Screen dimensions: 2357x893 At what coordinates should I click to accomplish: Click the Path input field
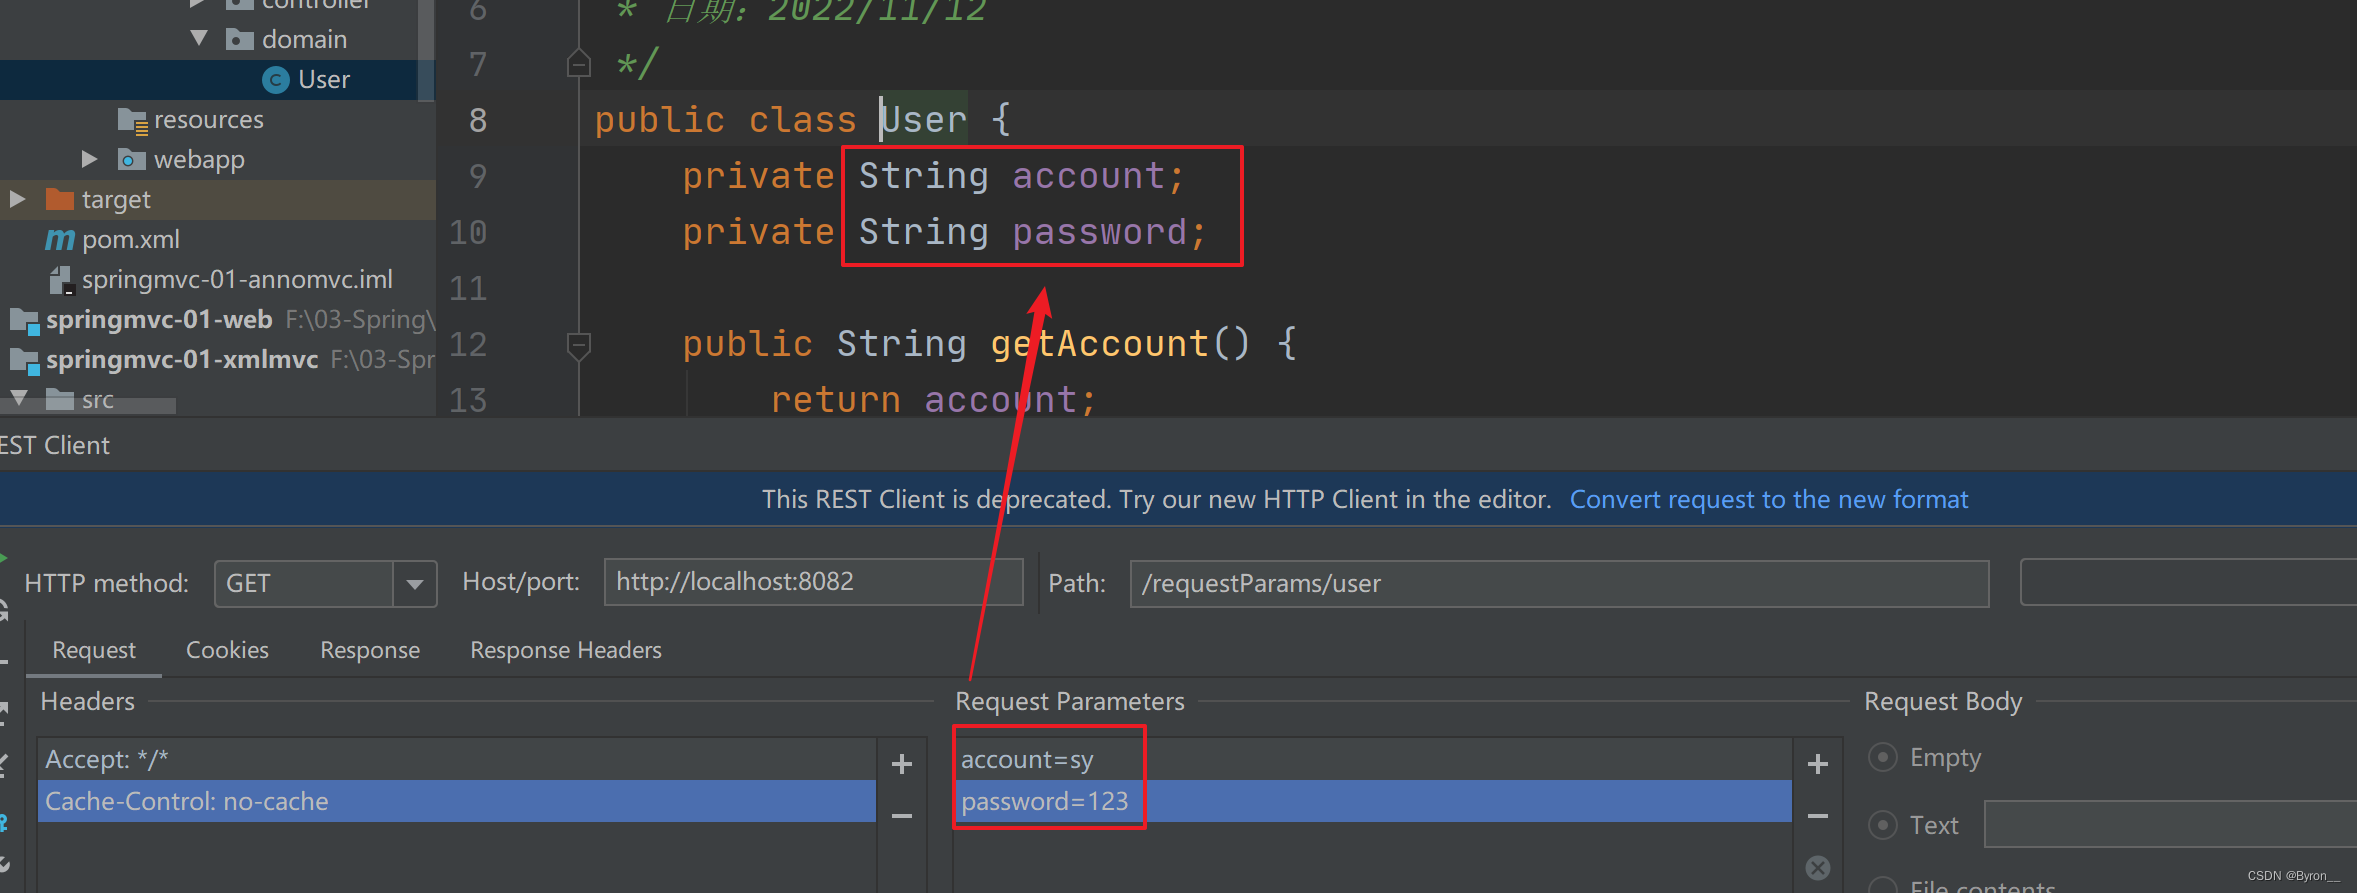1559,583
